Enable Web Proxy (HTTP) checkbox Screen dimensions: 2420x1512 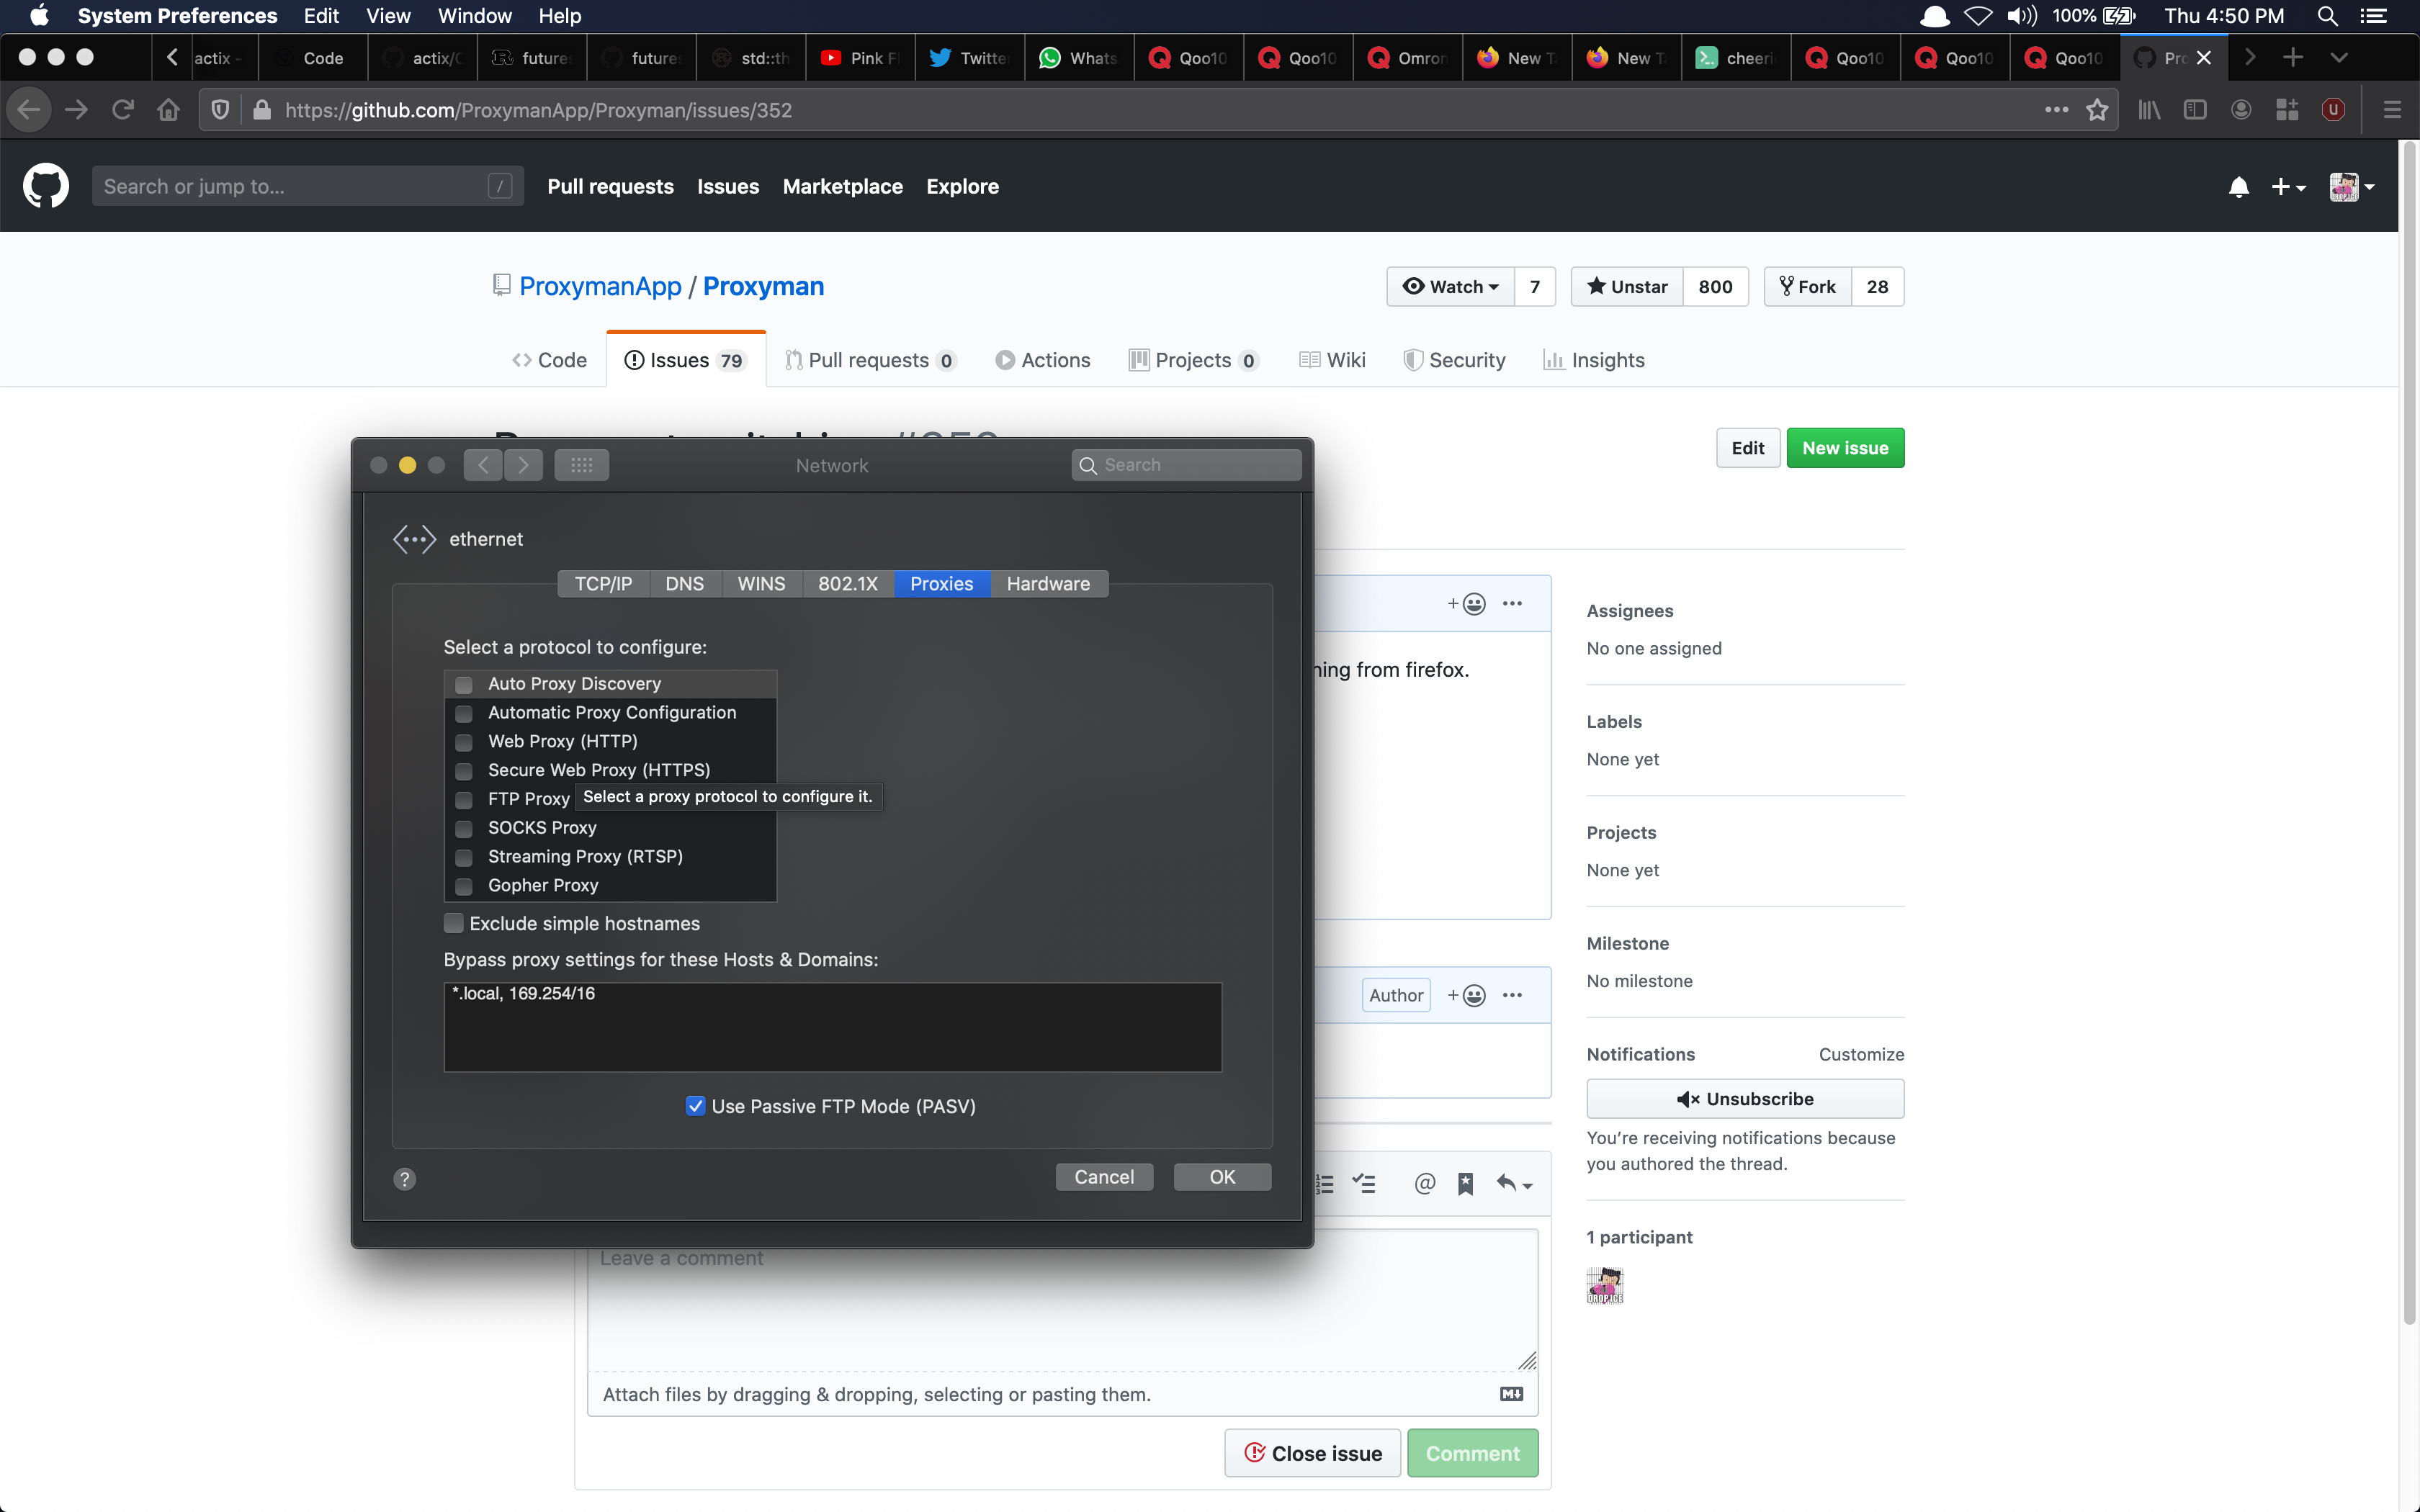[464, 742]
